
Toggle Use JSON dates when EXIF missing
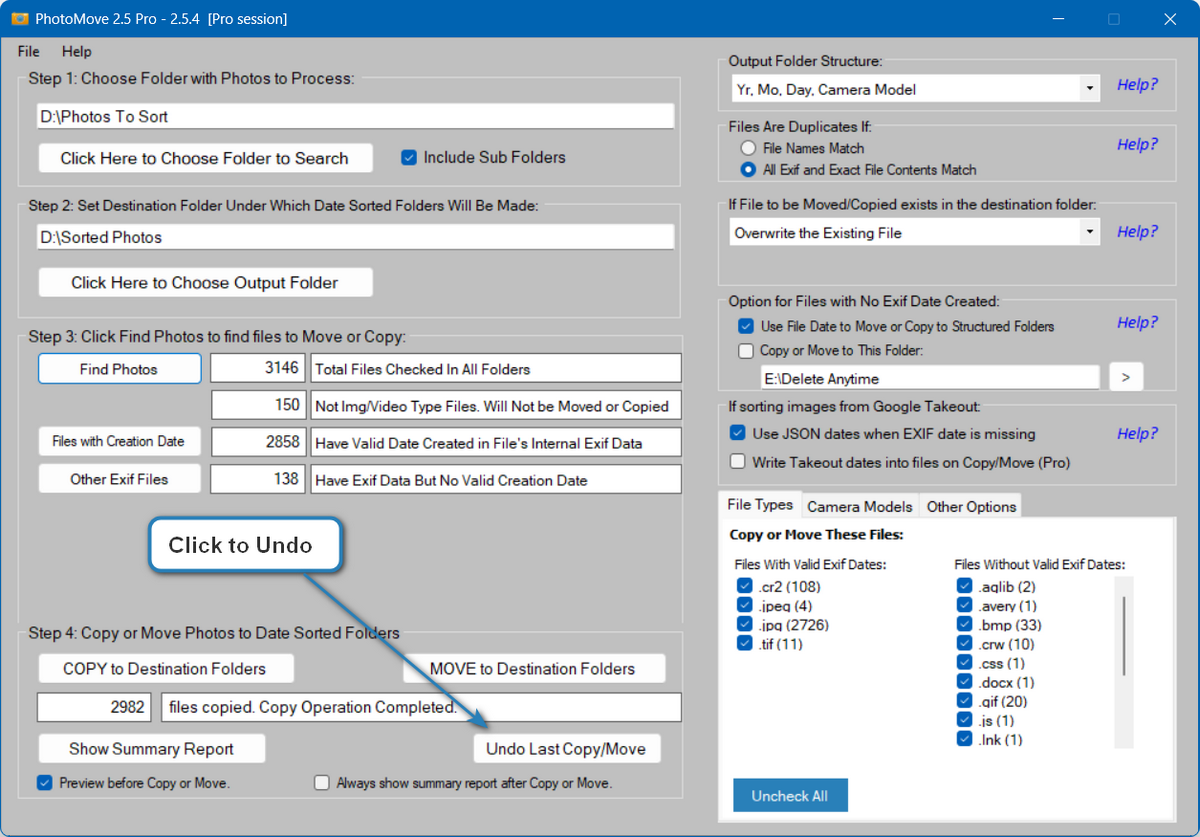tap(738, 434)
